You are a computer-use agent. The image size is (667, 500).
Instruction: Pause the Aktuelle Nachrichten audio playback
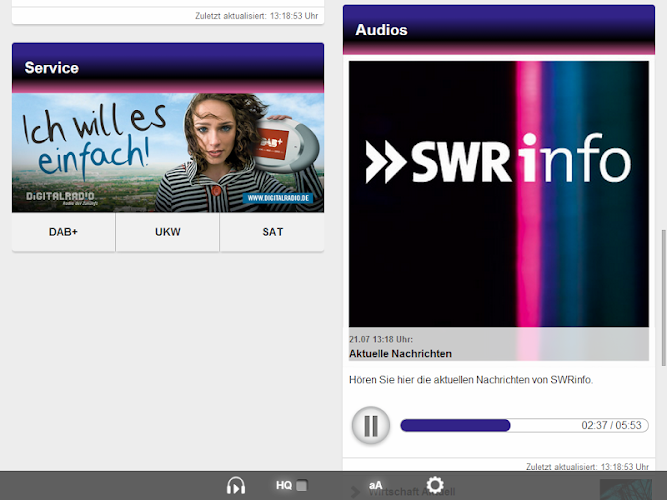pos(371,425)
